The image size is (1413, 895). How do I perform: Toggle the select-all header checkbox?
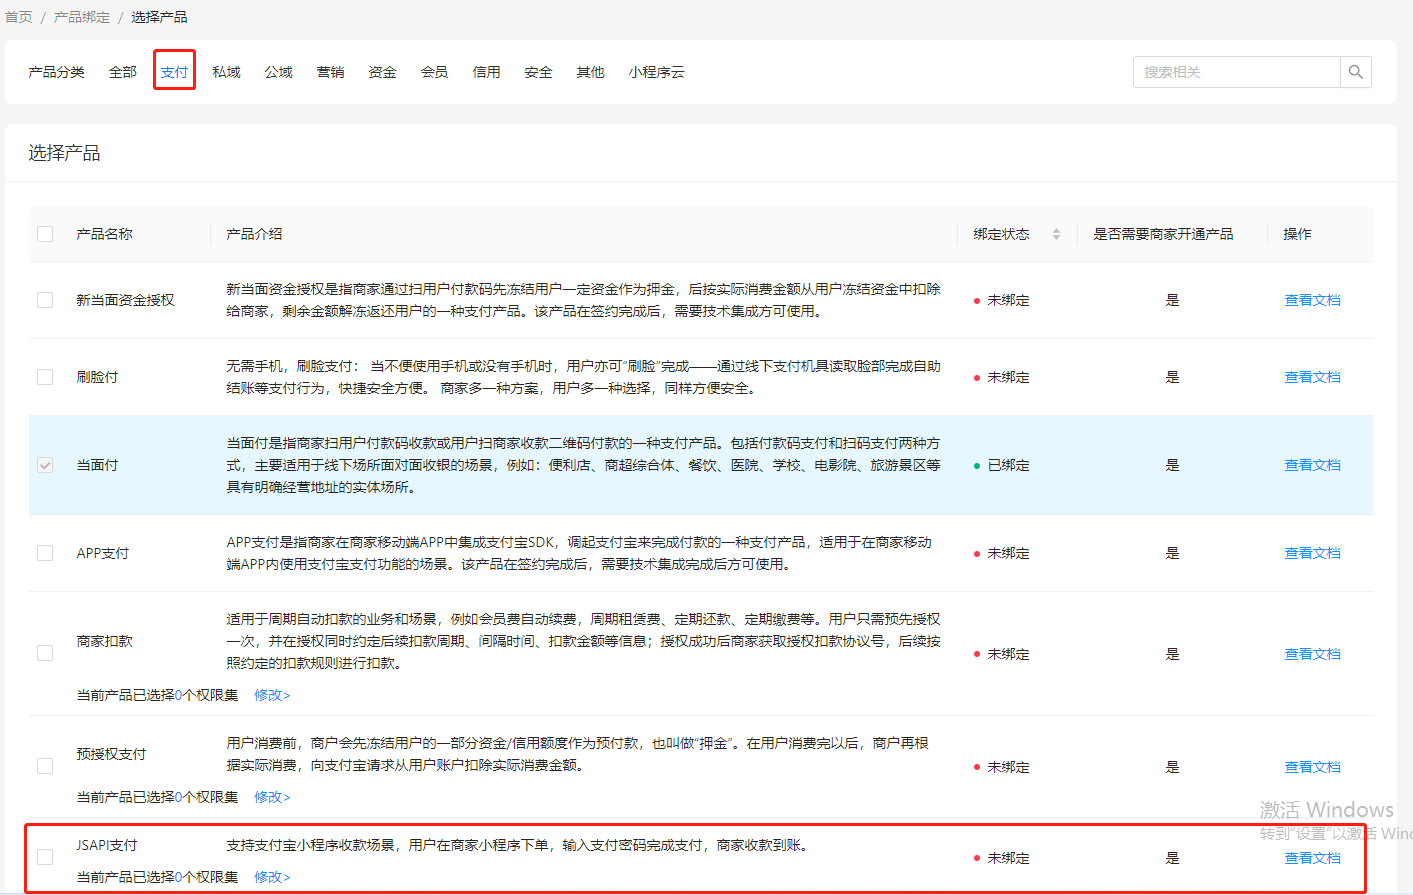pos(45,234)
